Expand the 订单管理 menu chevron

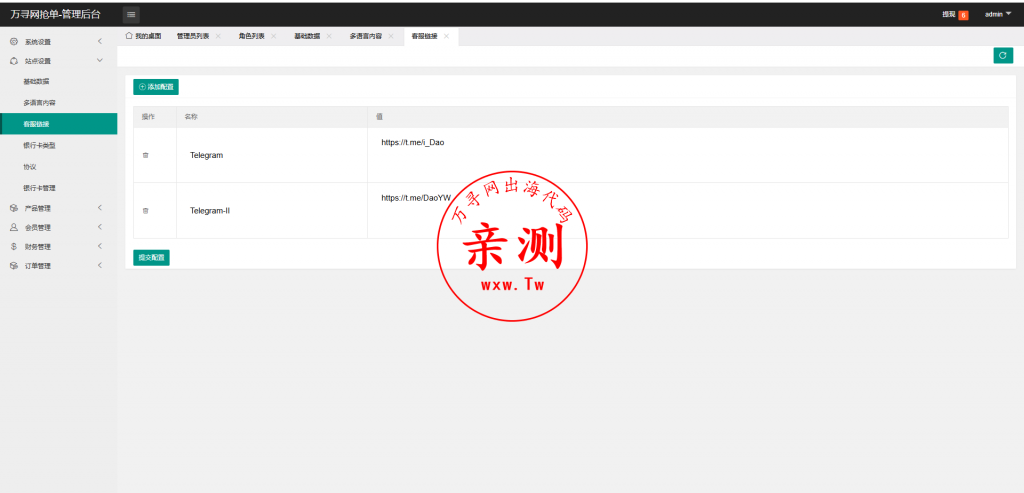[99, 266]
